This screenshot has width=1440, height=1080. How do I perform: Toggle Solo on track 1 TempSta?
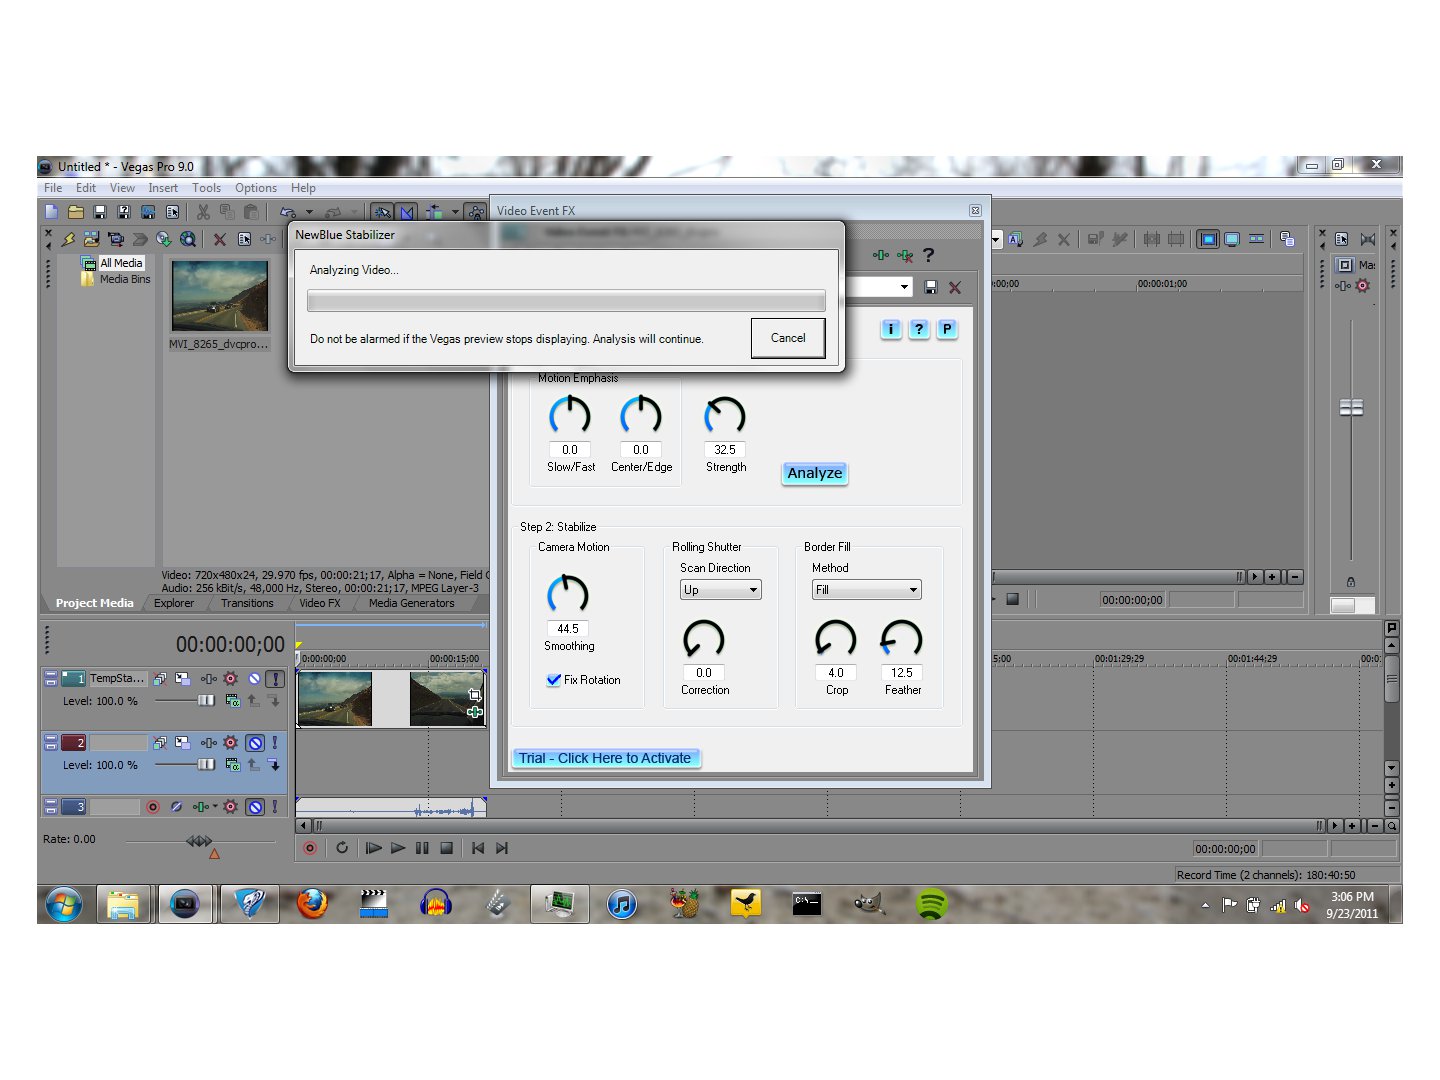click(275, 679)
